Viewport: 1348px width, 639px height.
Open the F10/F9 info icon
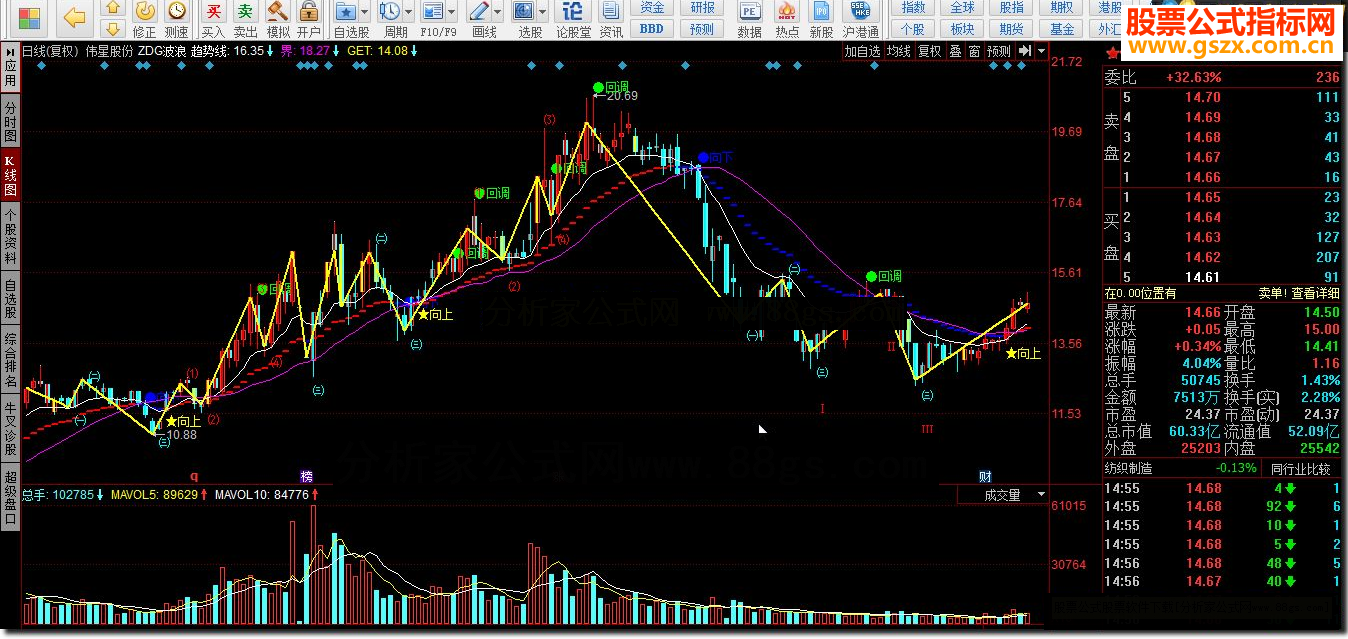[432, 12]
